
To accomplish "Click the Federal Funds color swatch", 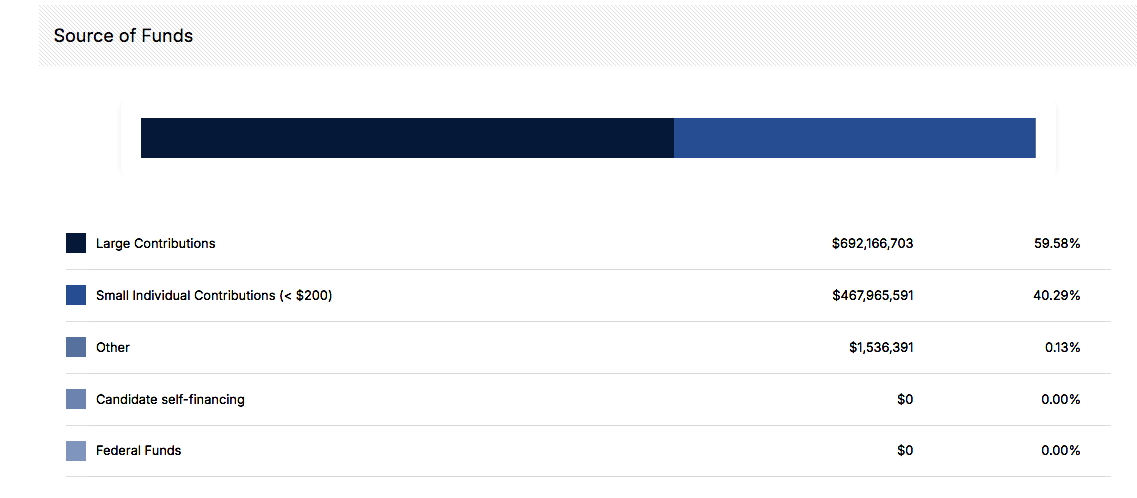I will (75, 451).
